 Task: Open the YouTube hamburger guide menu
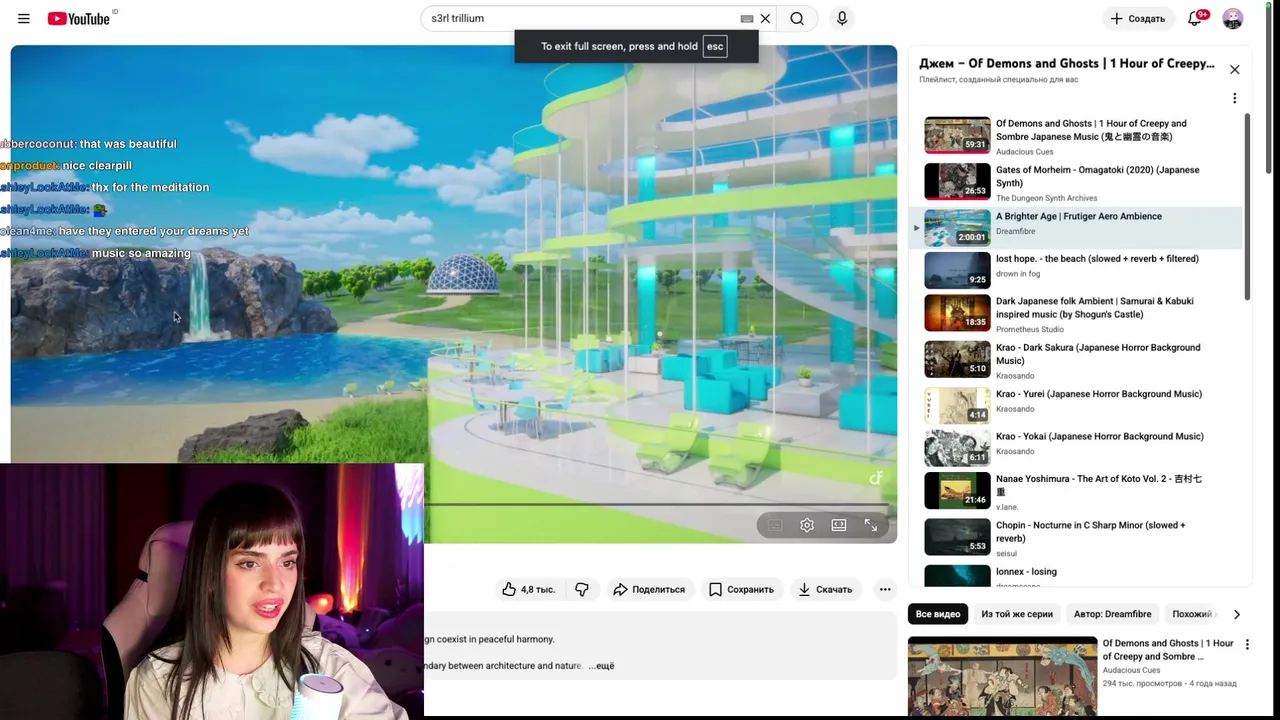click(24, 18)
